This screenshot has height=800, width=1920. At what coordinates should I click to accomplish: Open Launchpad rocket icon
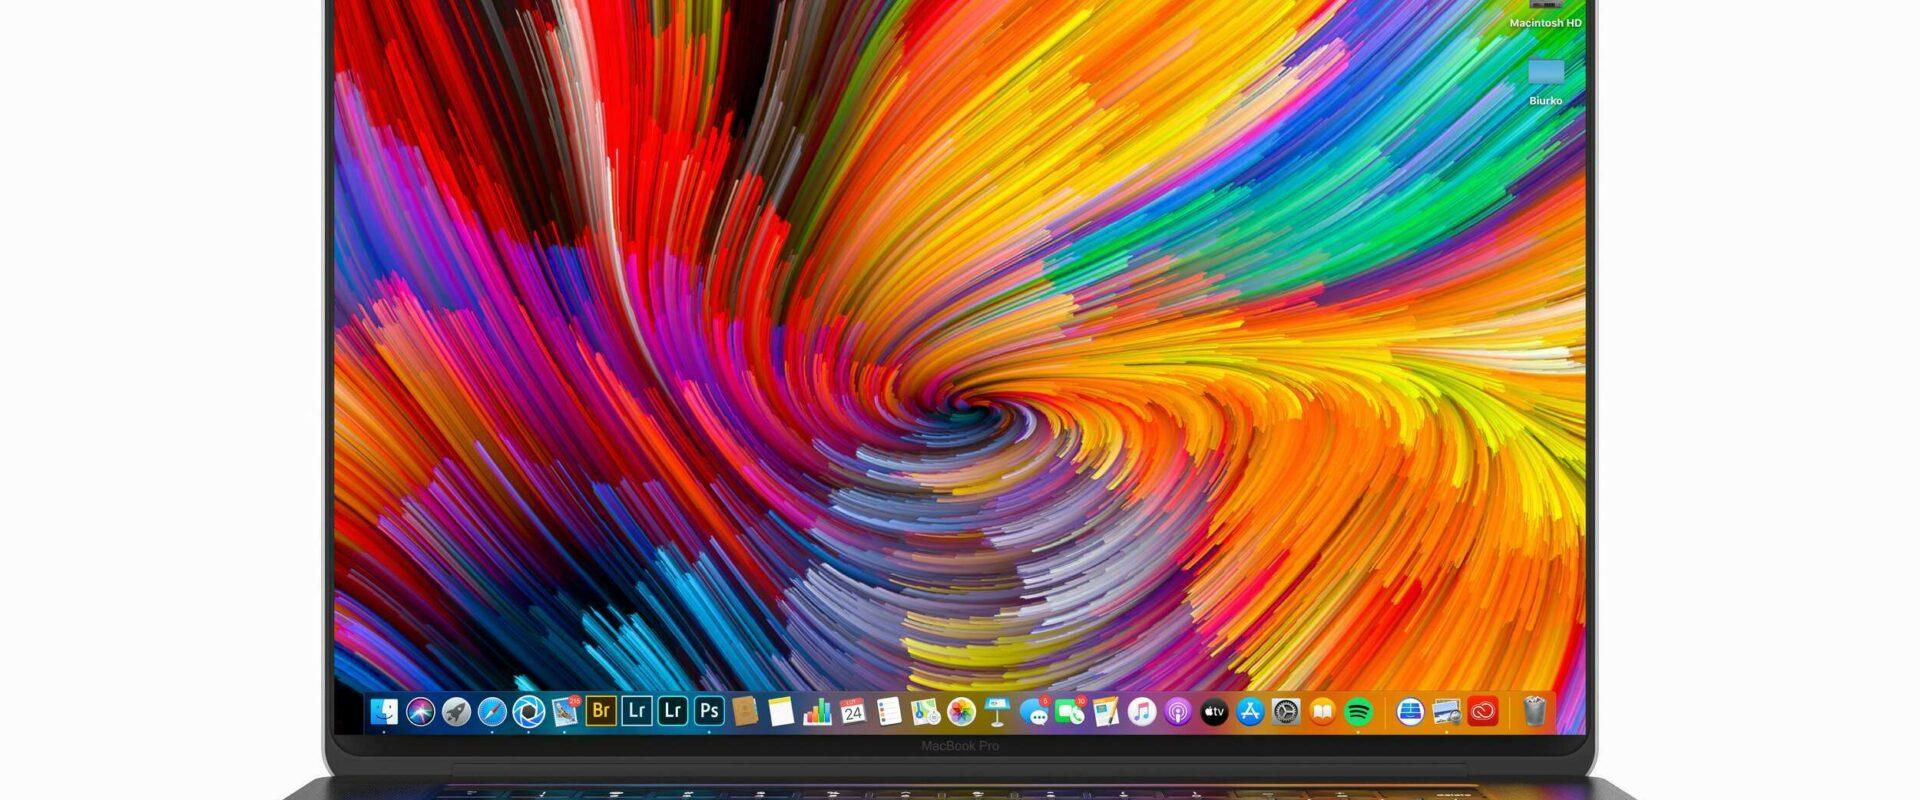456,712
